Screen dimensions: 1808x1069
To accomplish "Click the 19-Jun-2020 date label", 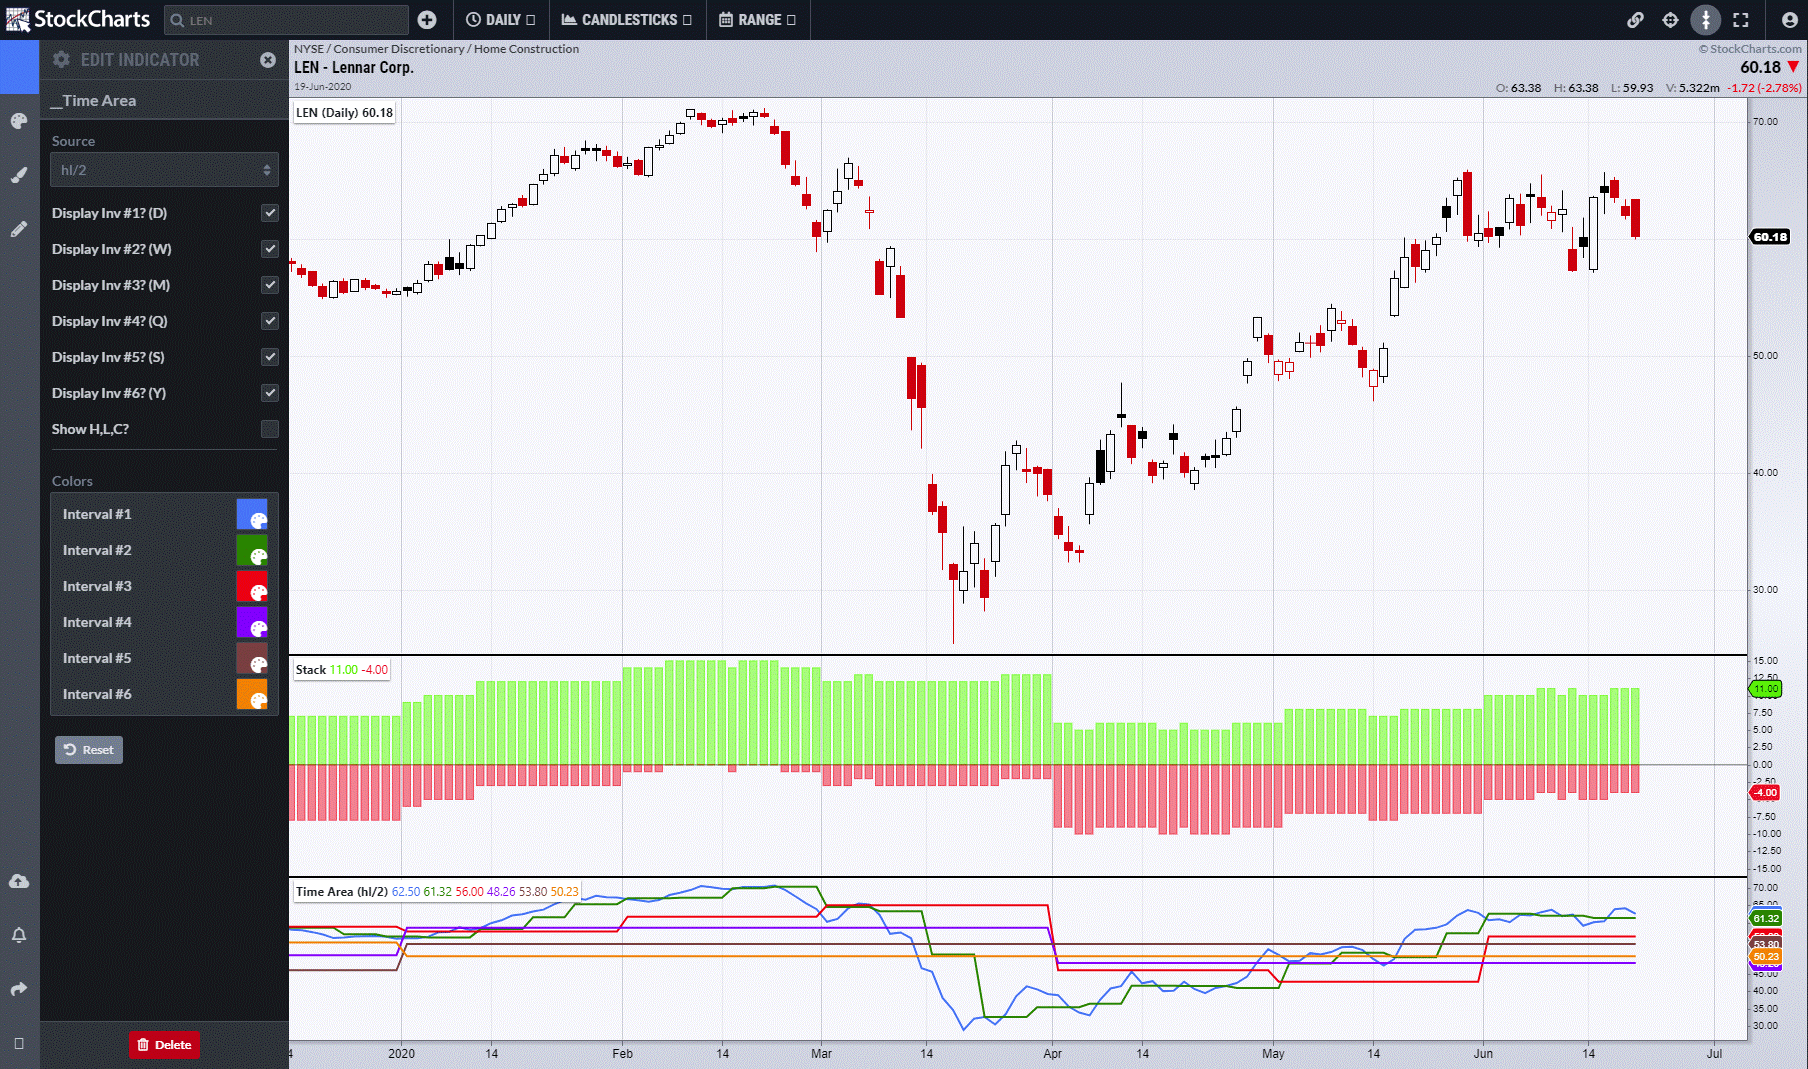I will click(322, 87).
